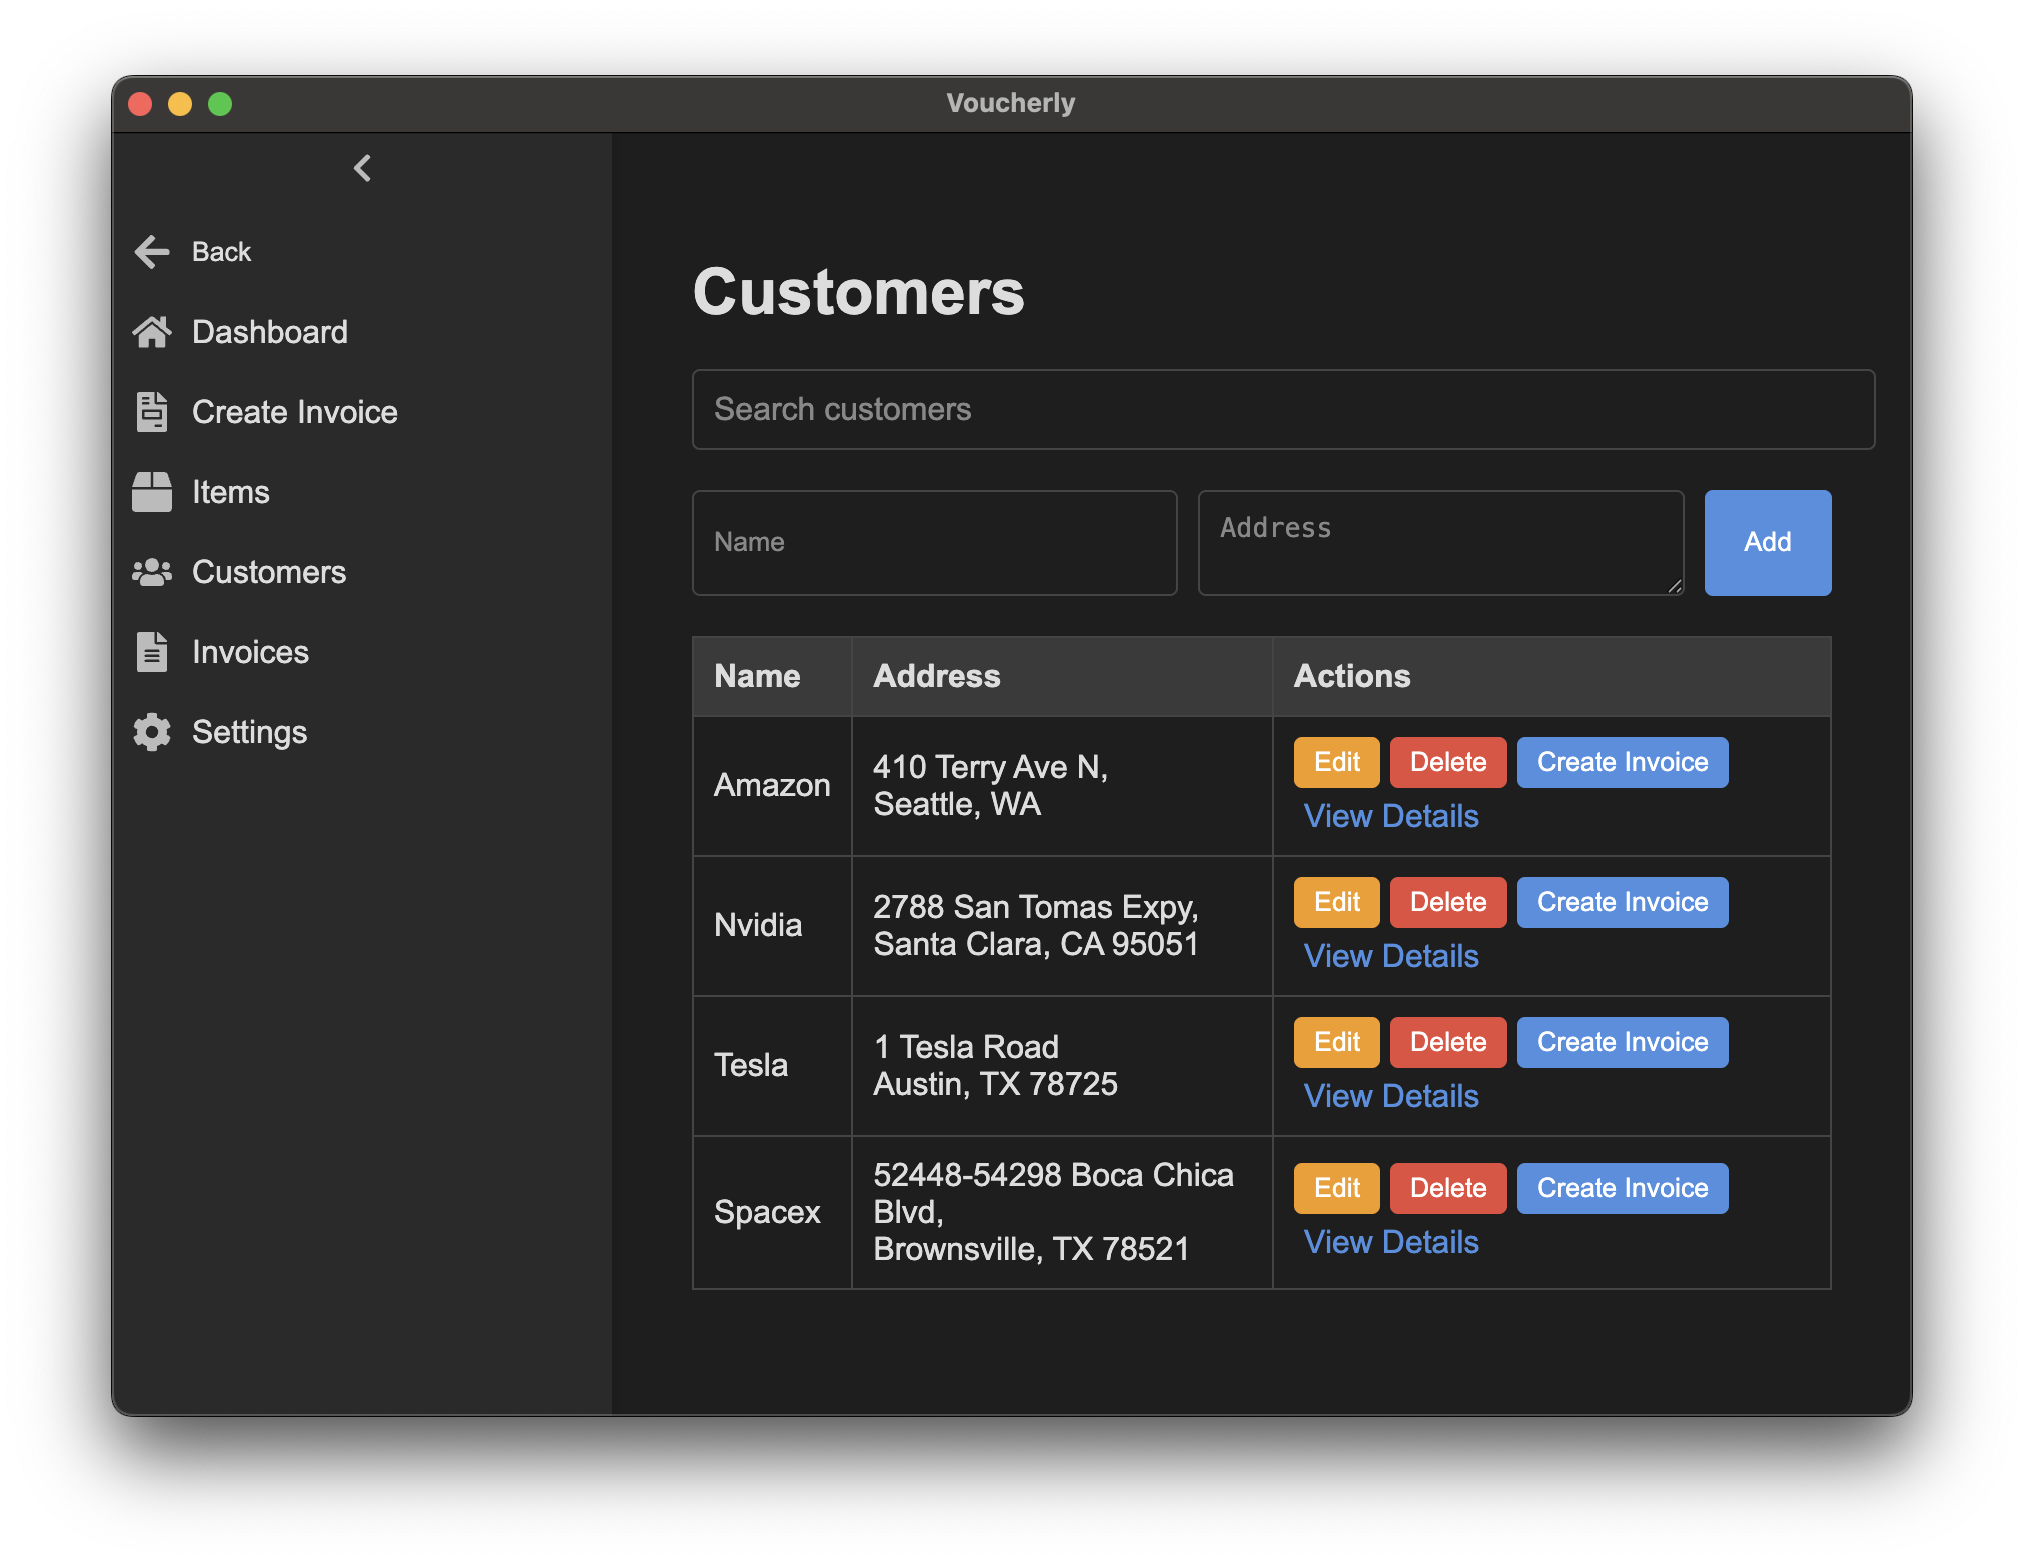
Task: Click the Actions column header
Action: [x=1552, y=677]
